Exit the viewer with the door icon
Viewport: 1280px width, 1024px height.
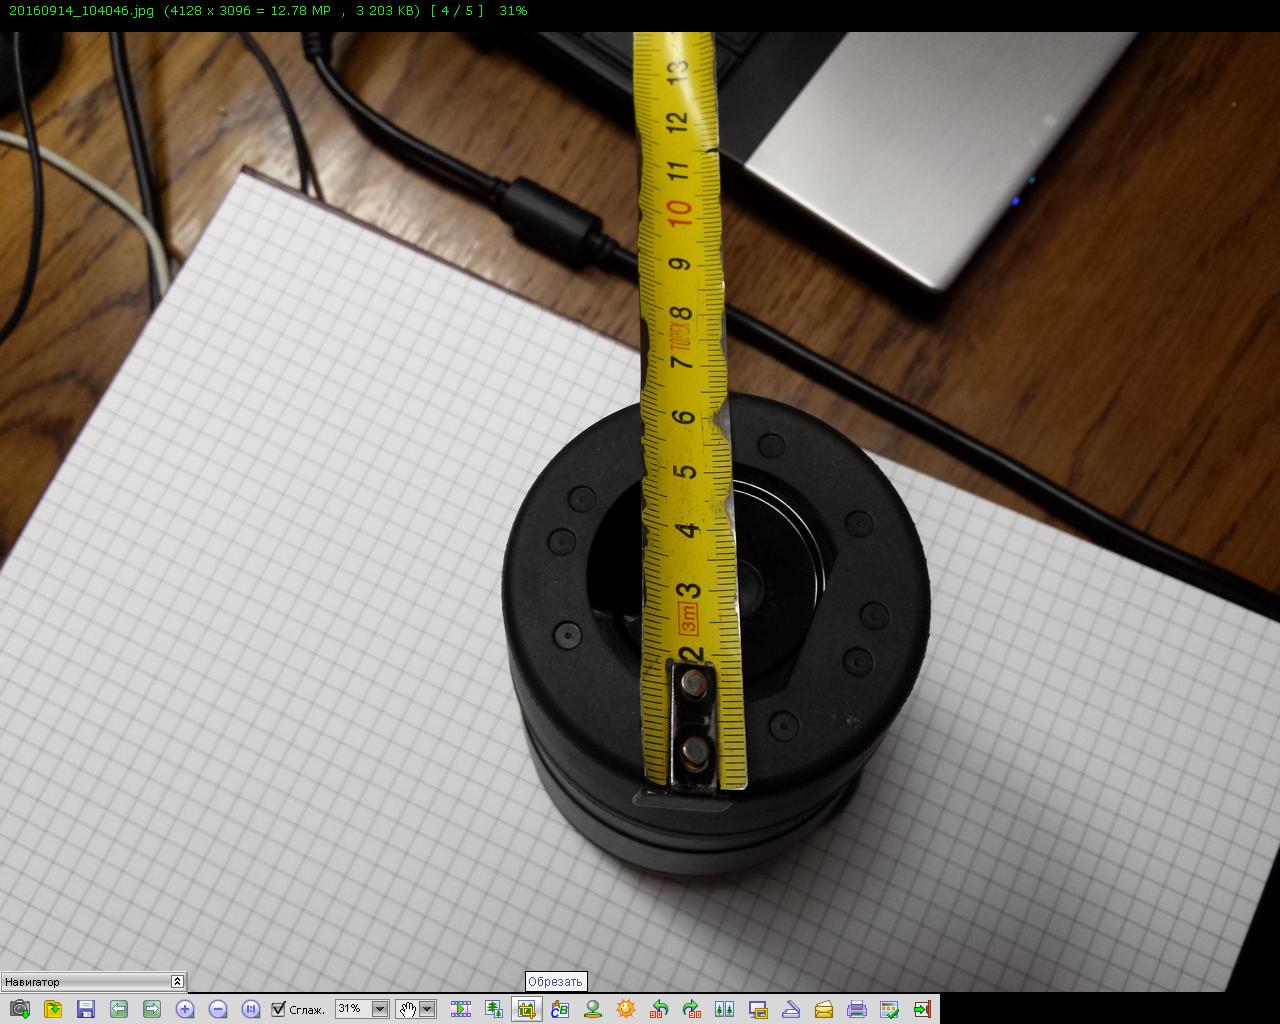click(x=923, y=1009)
